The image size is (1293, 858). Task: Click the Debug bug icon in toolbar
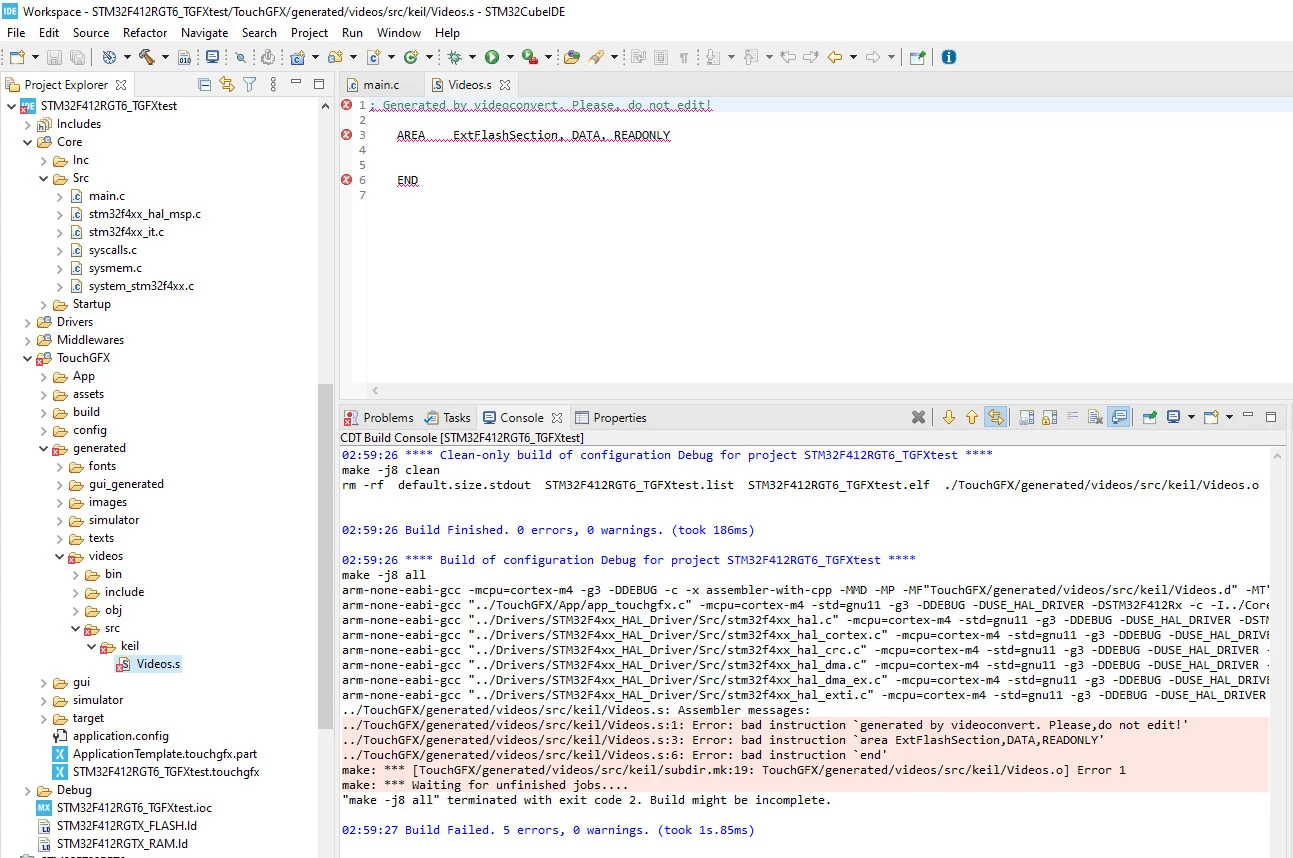pyautogui.click(x=455, y=57)
